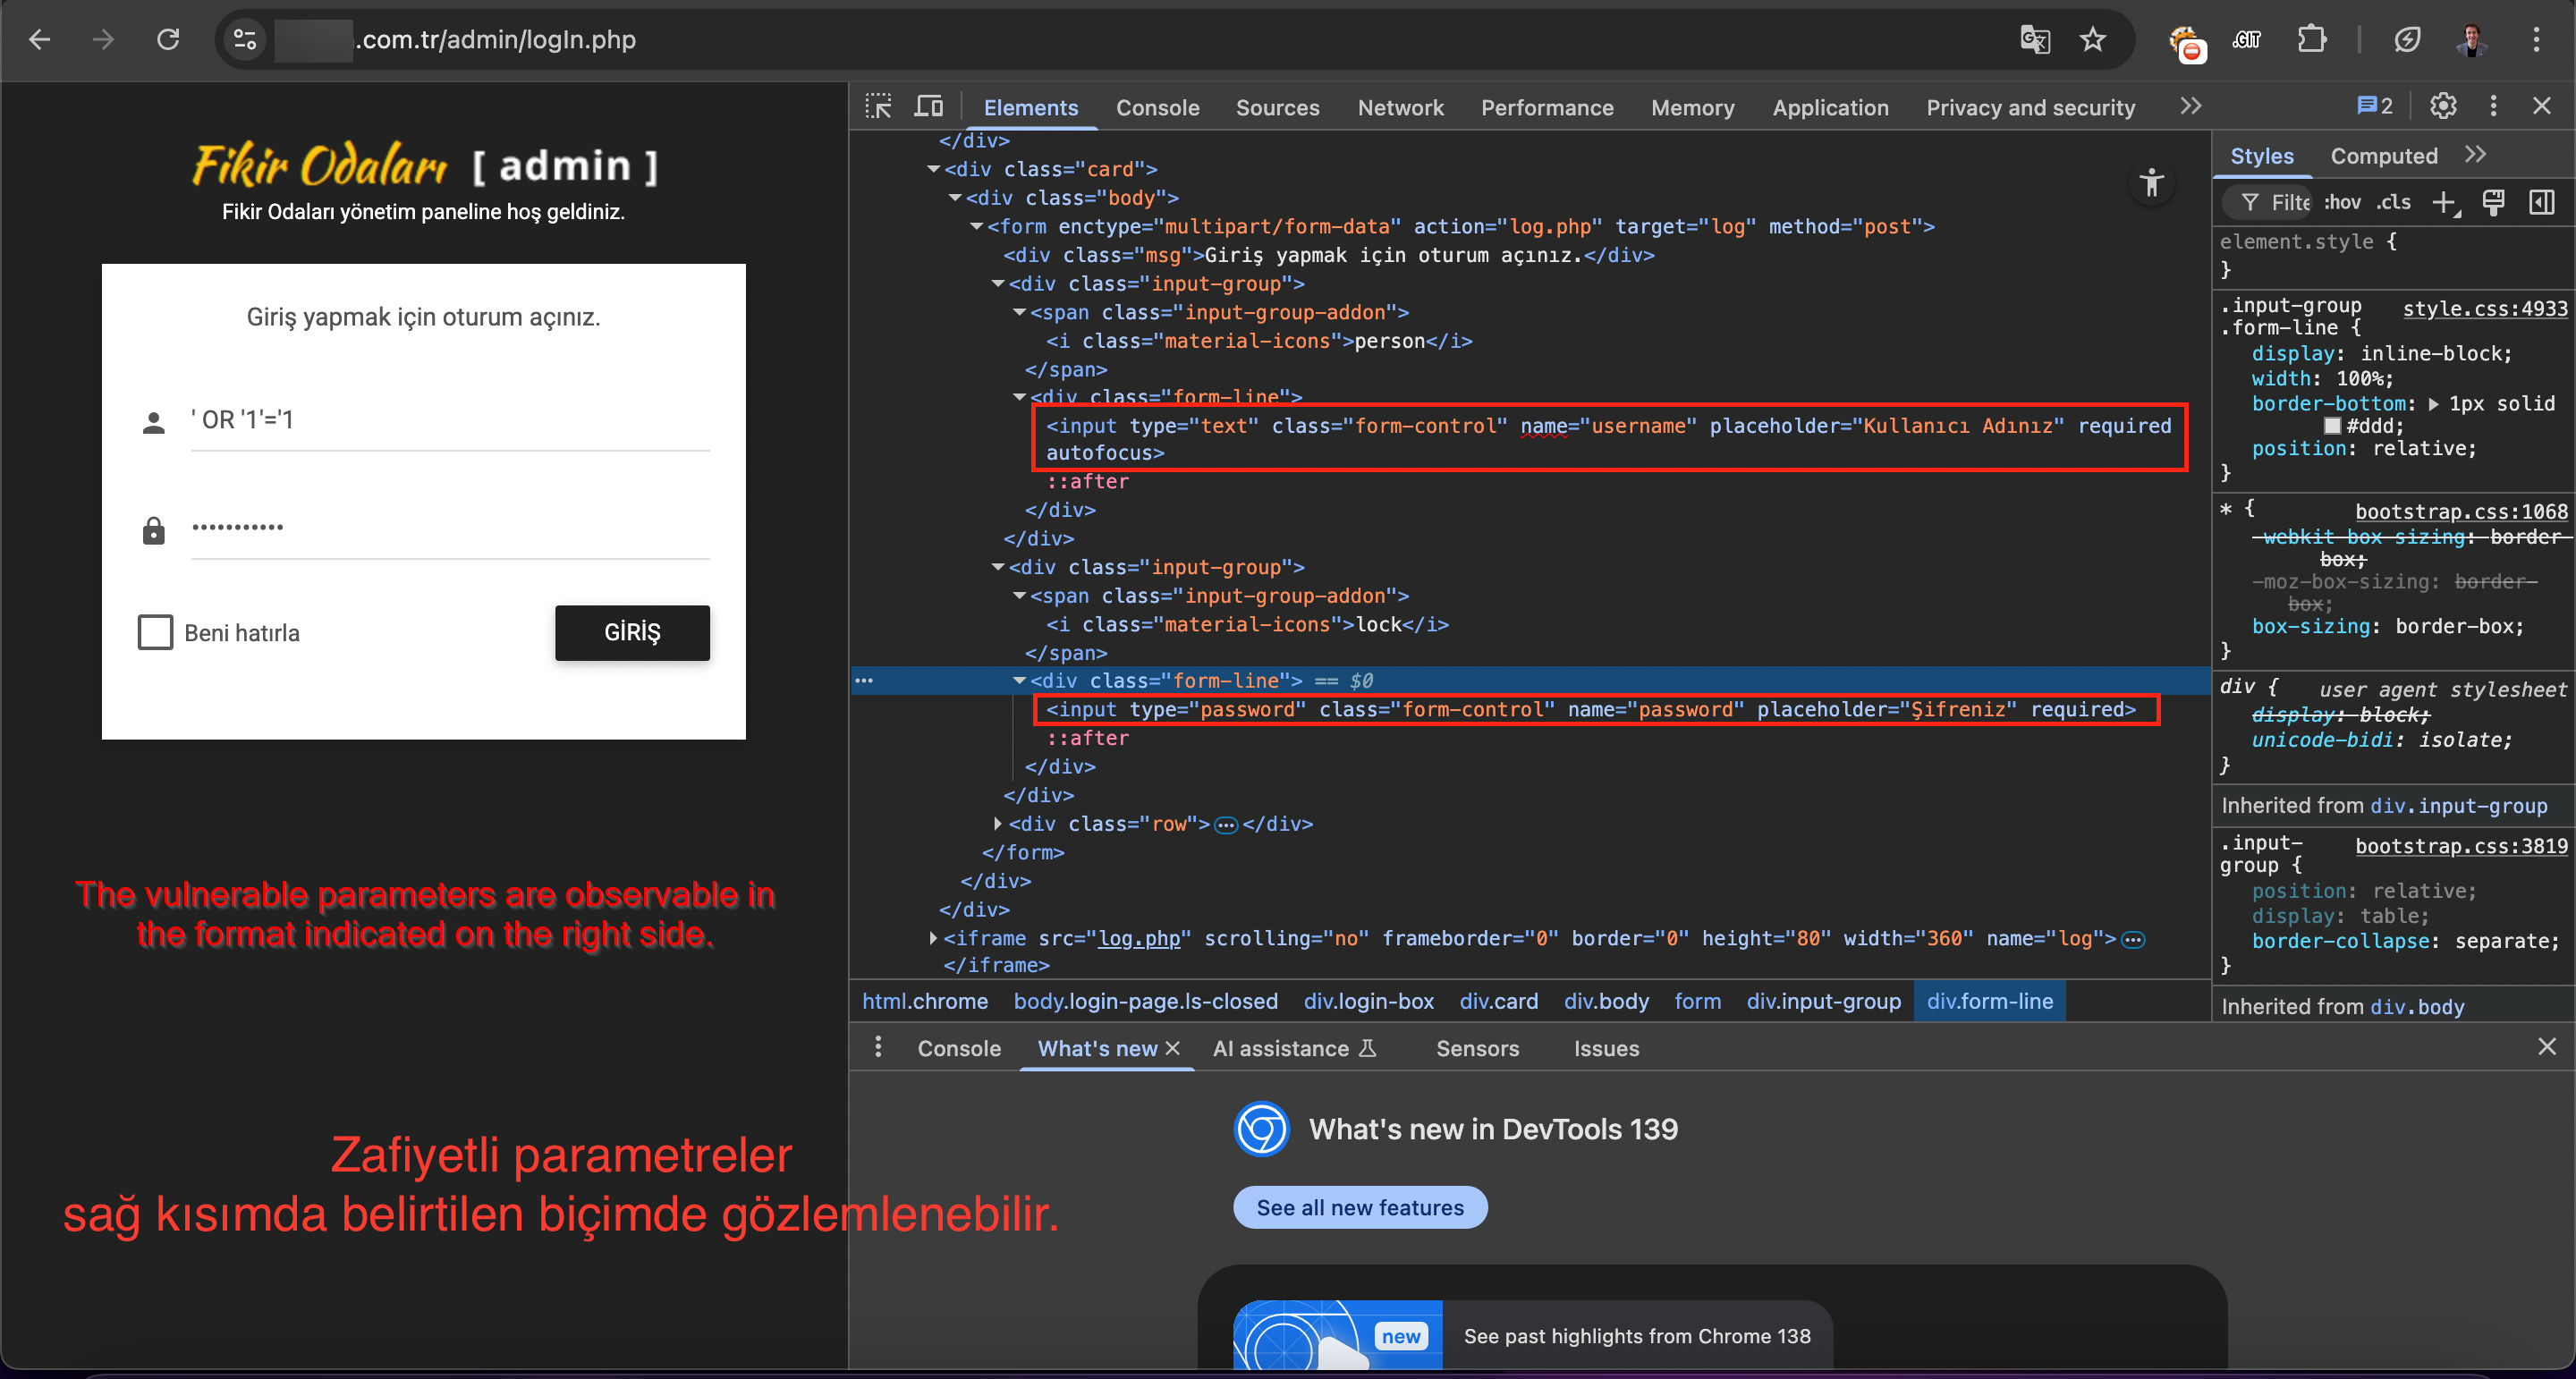Screen dimensions: 2576x1379
Task: Bookmark the page with the star icon
Action: click(2094, 40)
